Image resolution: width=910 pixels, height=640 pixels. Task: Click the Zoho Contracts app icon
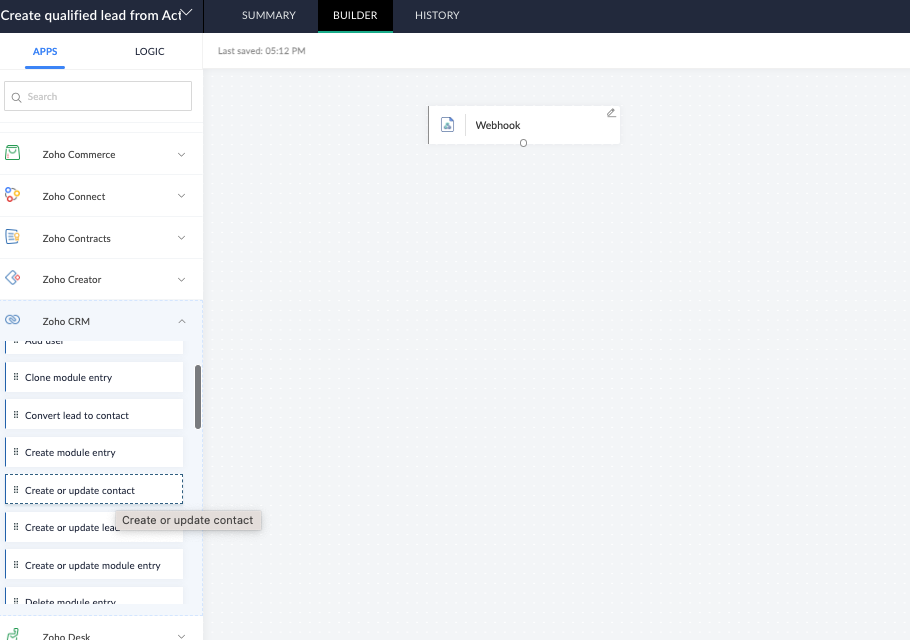click(12, 237)
